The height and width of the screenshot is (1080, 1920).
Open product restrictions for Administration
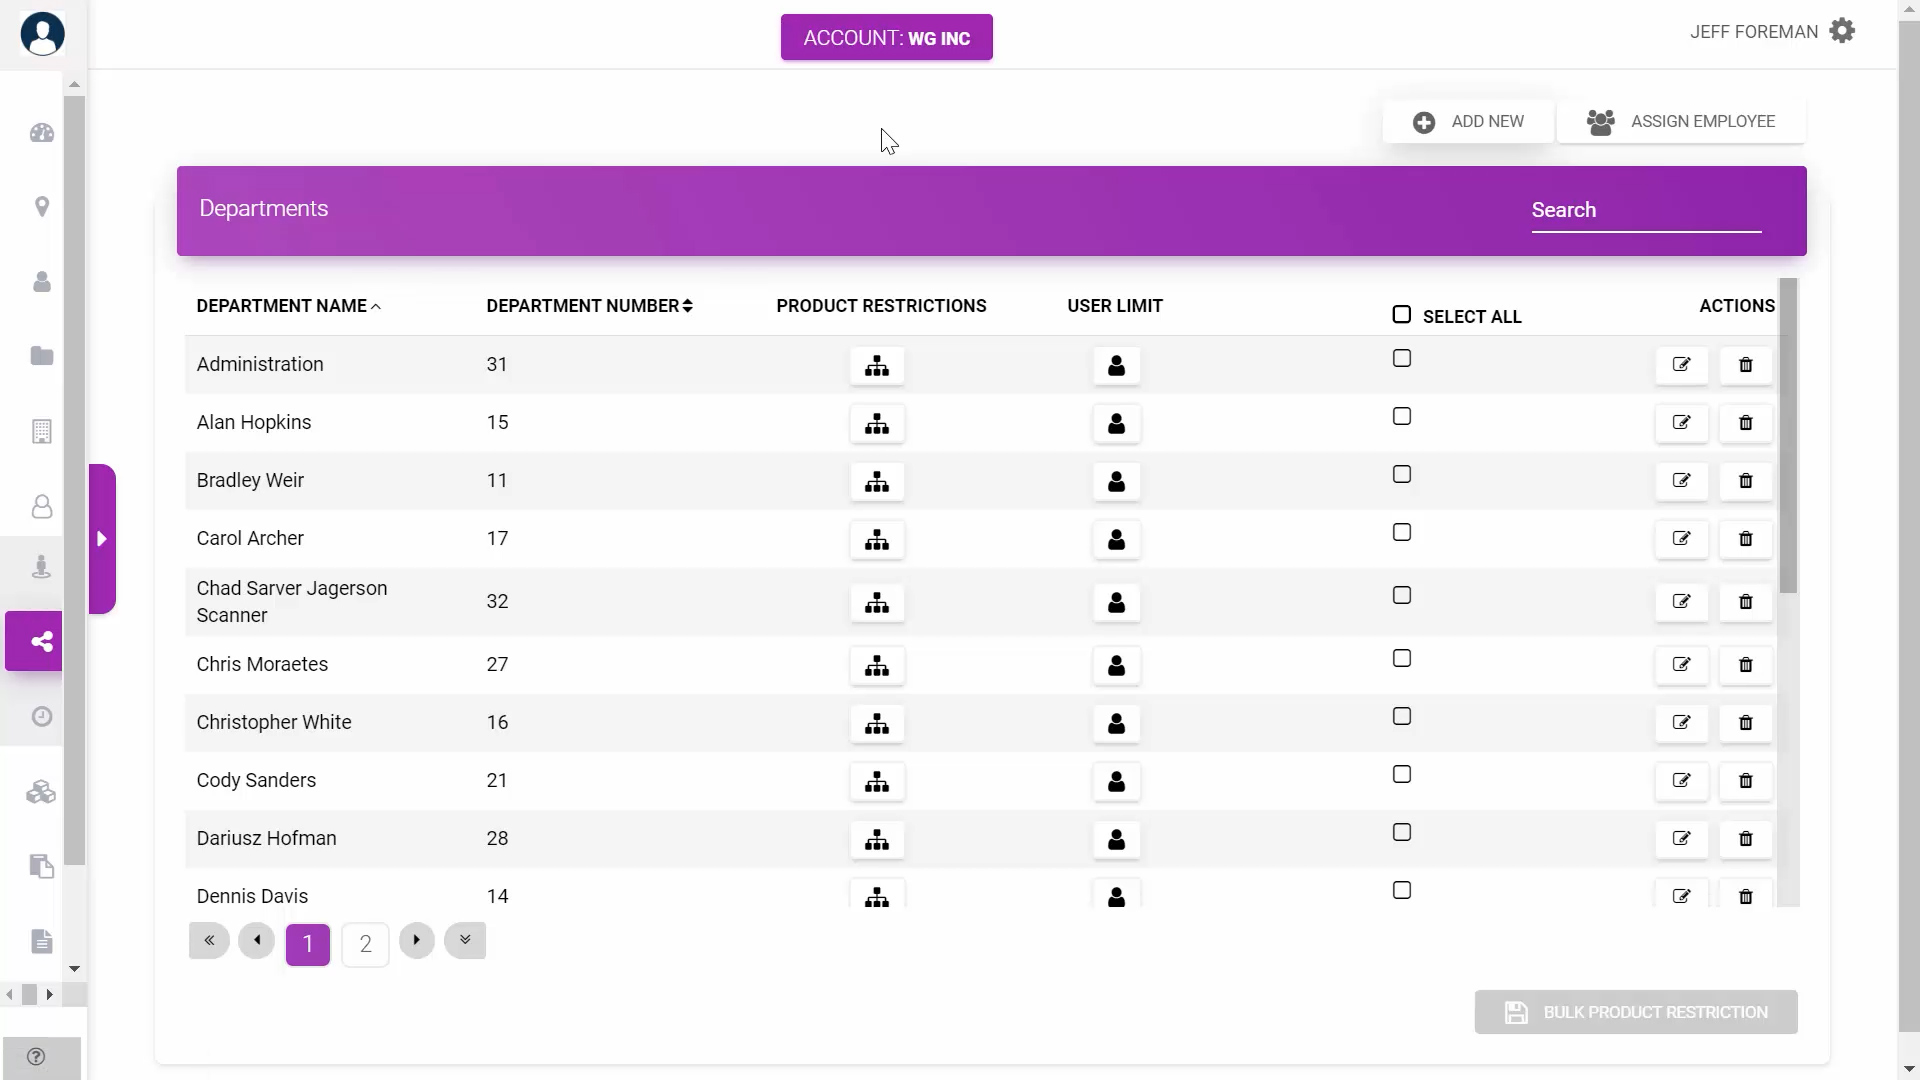(x=877, y=366)
